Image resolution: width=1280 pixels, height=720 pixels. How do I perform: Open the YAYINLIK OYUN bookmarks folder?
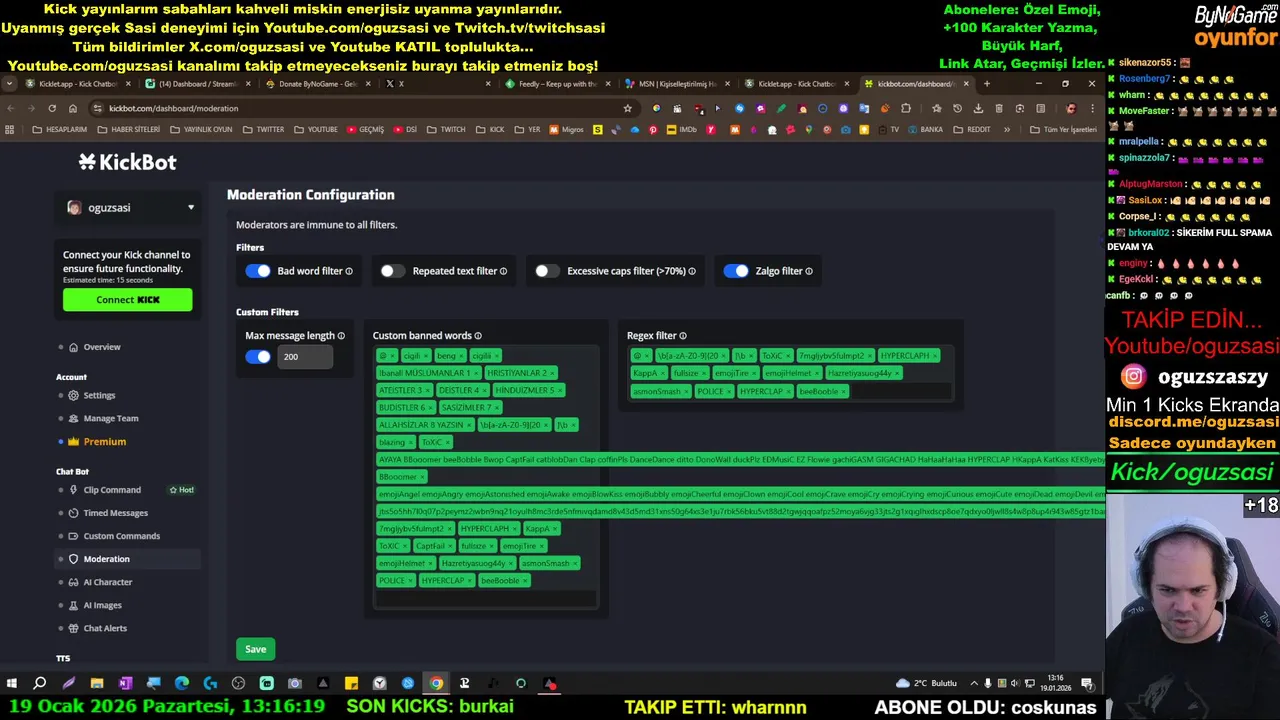tap(201, 129)
